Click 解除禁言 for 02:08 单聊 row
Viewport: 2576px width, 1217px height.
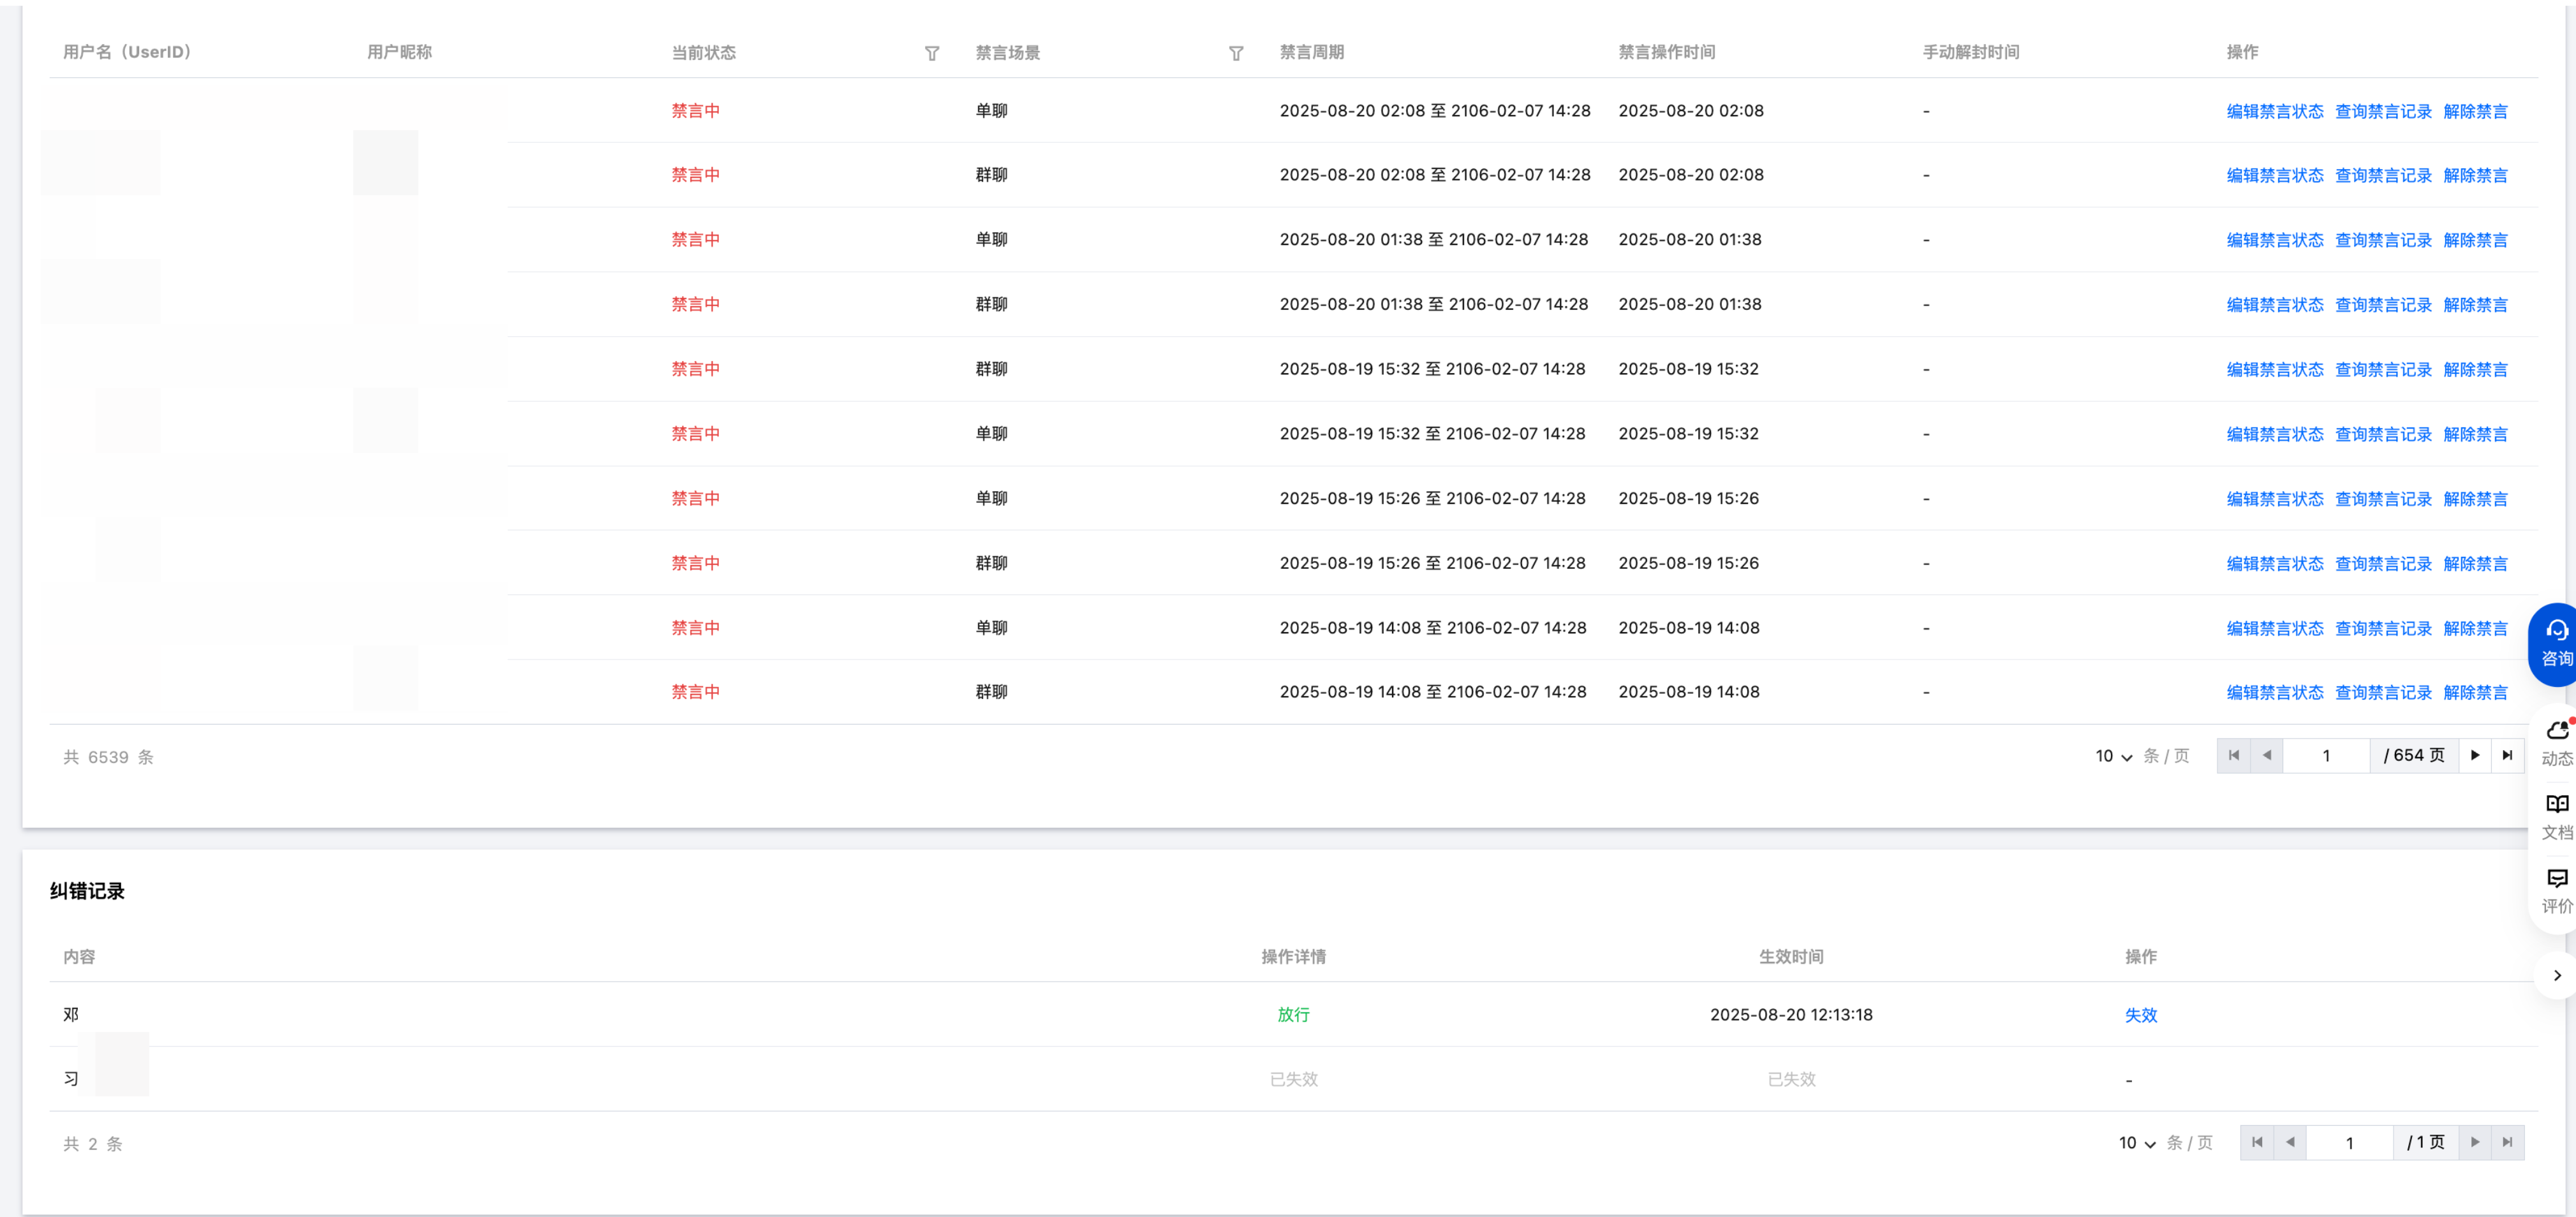click(x=2475, y=111)
